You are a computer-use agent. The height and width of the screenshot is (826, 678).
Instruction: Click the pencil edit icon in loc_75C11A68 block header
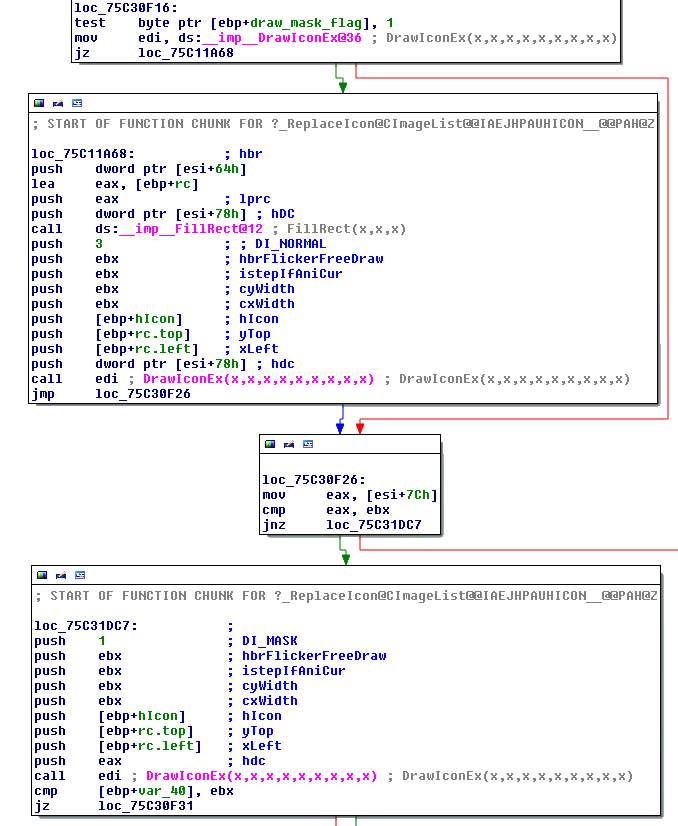coord(58,103)
